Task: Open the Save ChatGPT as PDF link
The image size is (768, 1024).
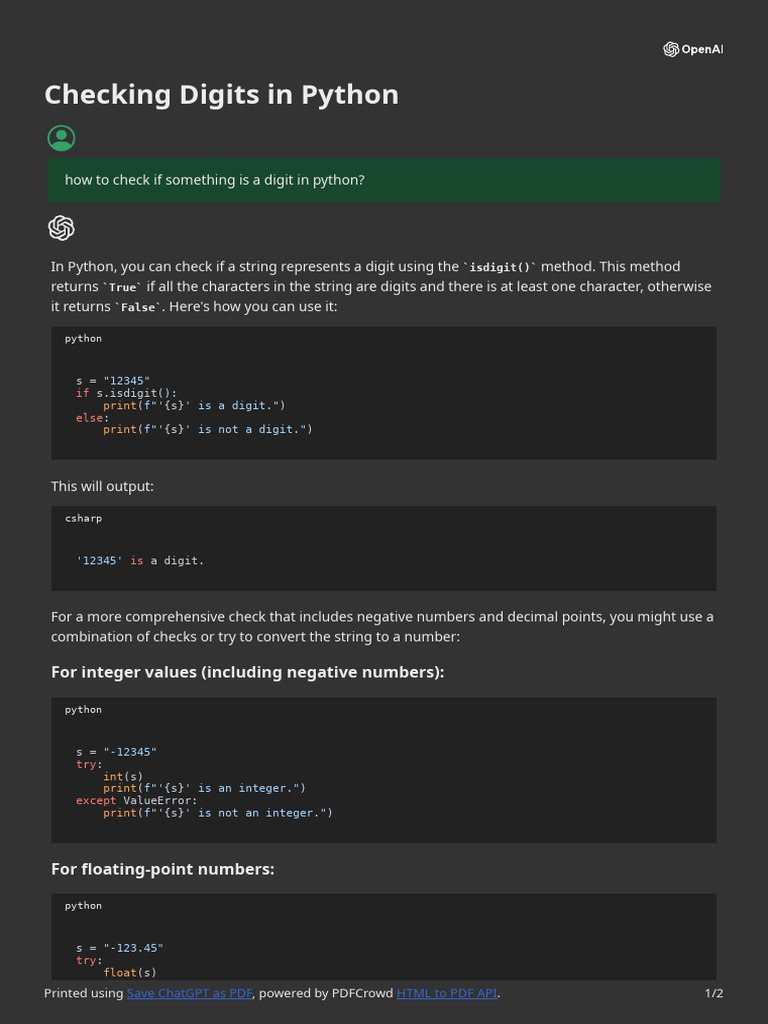Action: click(x=189, y=993)
